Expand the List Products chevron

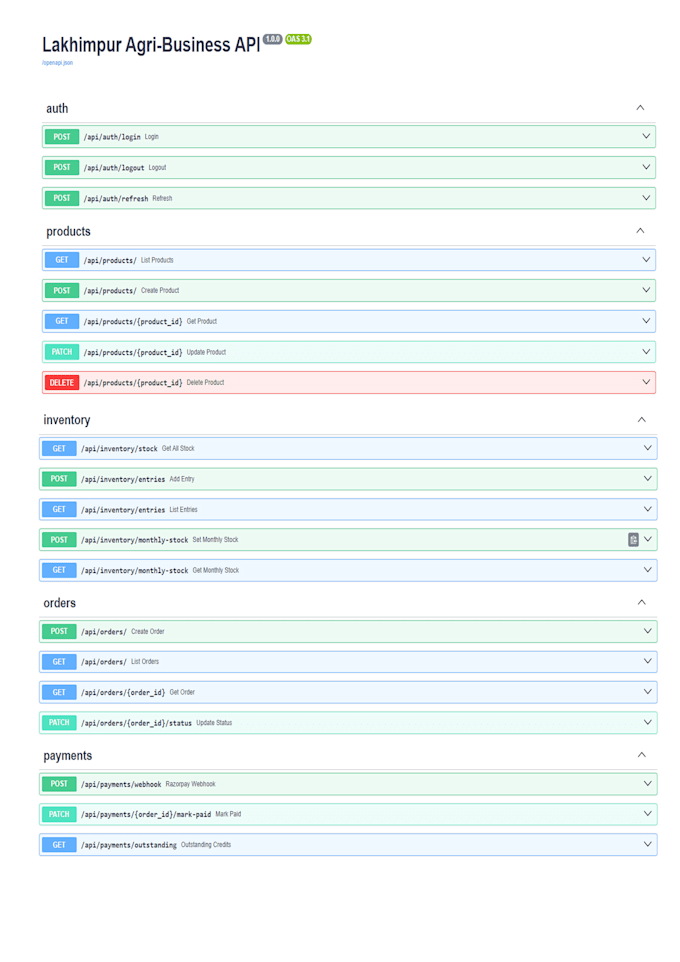[x=646, y=260]
